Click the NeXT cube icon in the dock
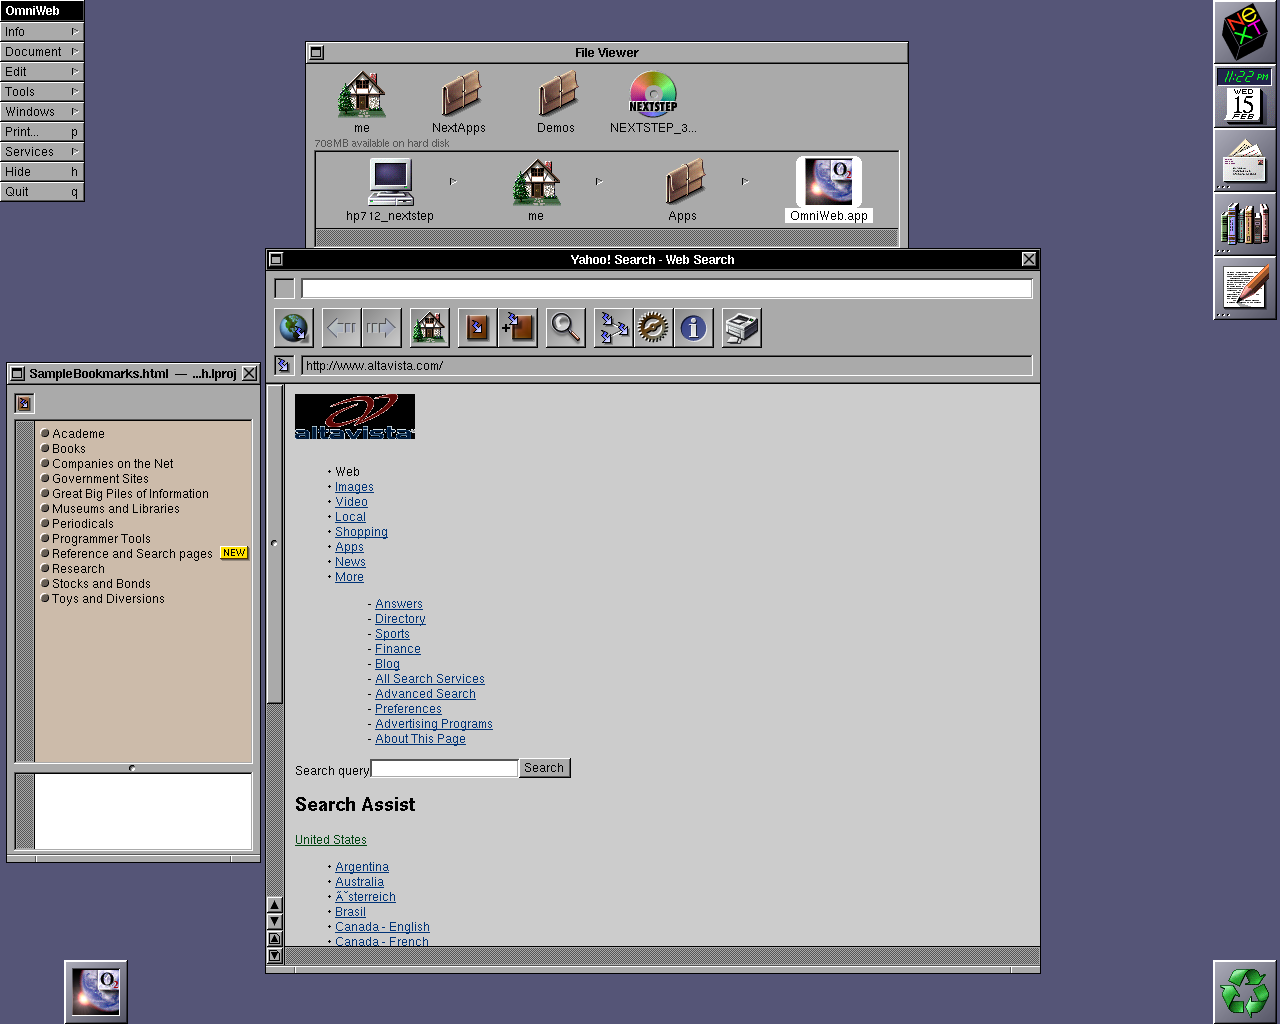 click(x=1245, y=32)
